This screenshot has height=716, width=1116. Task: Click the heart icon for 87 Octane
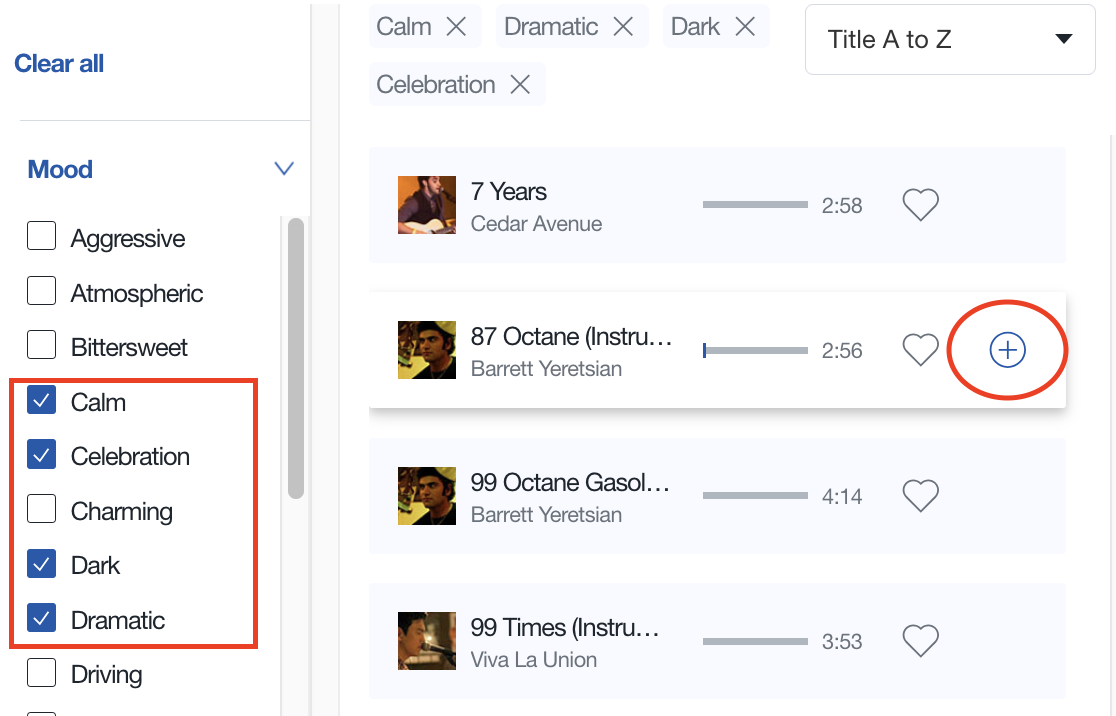tap(920, 350)
